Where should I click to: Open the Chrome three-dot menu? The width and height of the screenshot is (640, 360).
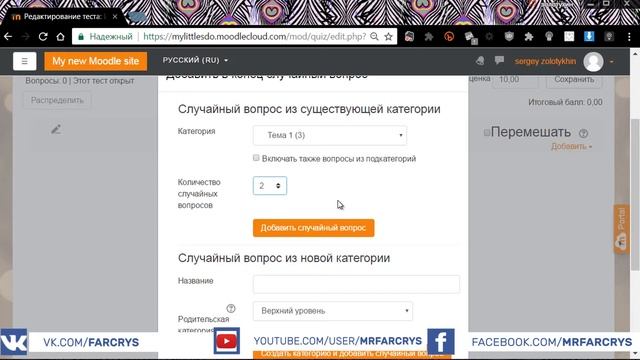629,37
